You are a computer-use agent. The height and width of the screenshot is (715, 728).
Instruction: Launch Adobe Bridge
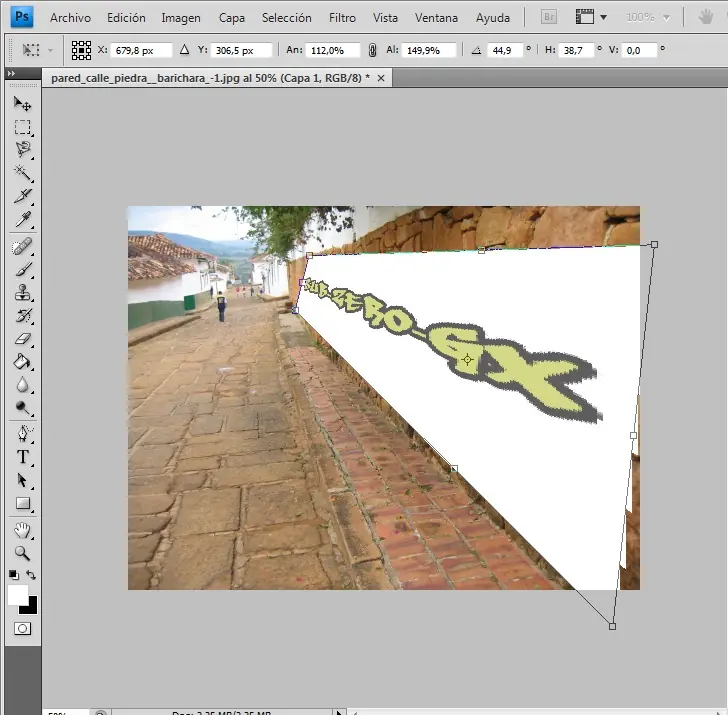click(x=549, y=17)
